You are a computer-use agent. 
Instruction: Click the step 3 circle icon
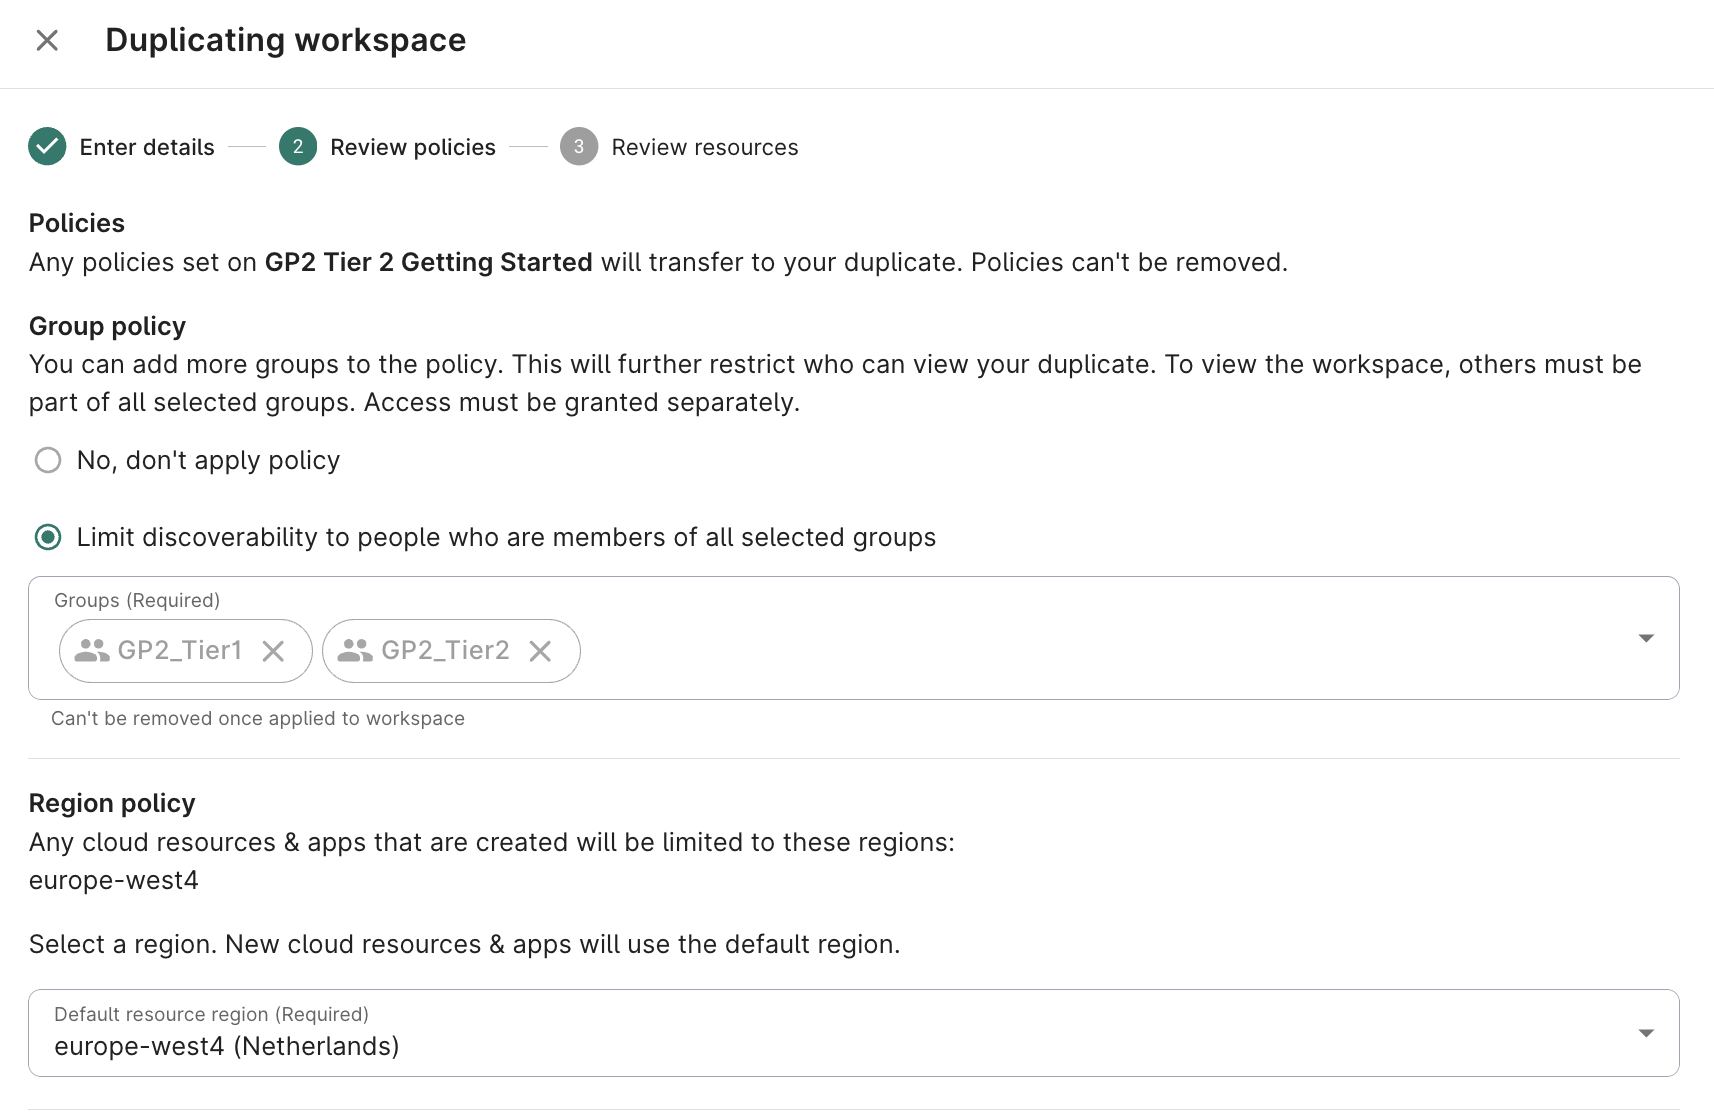pyautogui.click(x=578, y=146)
